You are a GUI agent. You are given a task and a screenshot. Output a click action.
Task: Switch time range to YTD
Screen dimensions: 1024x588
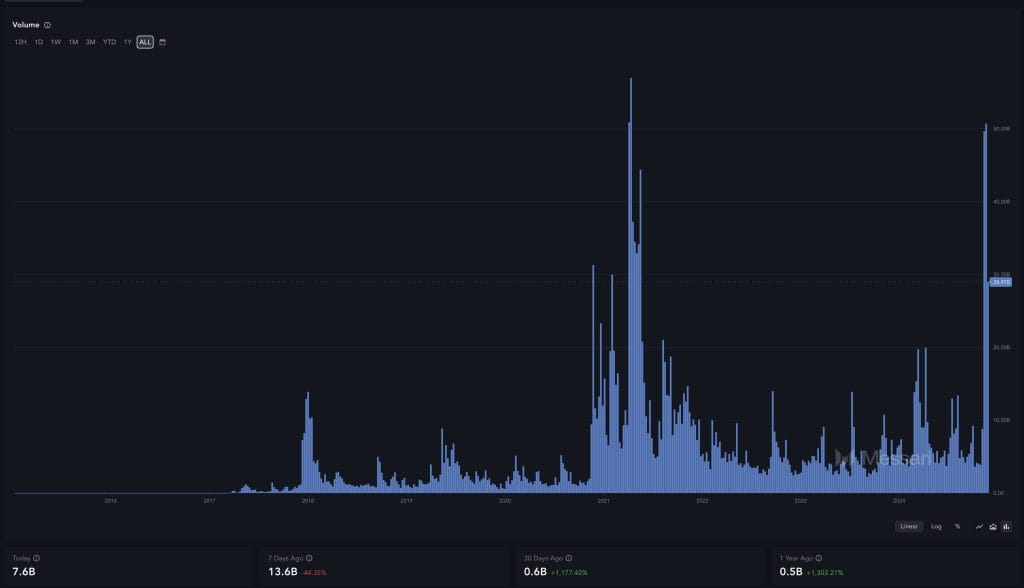point(109,42)
